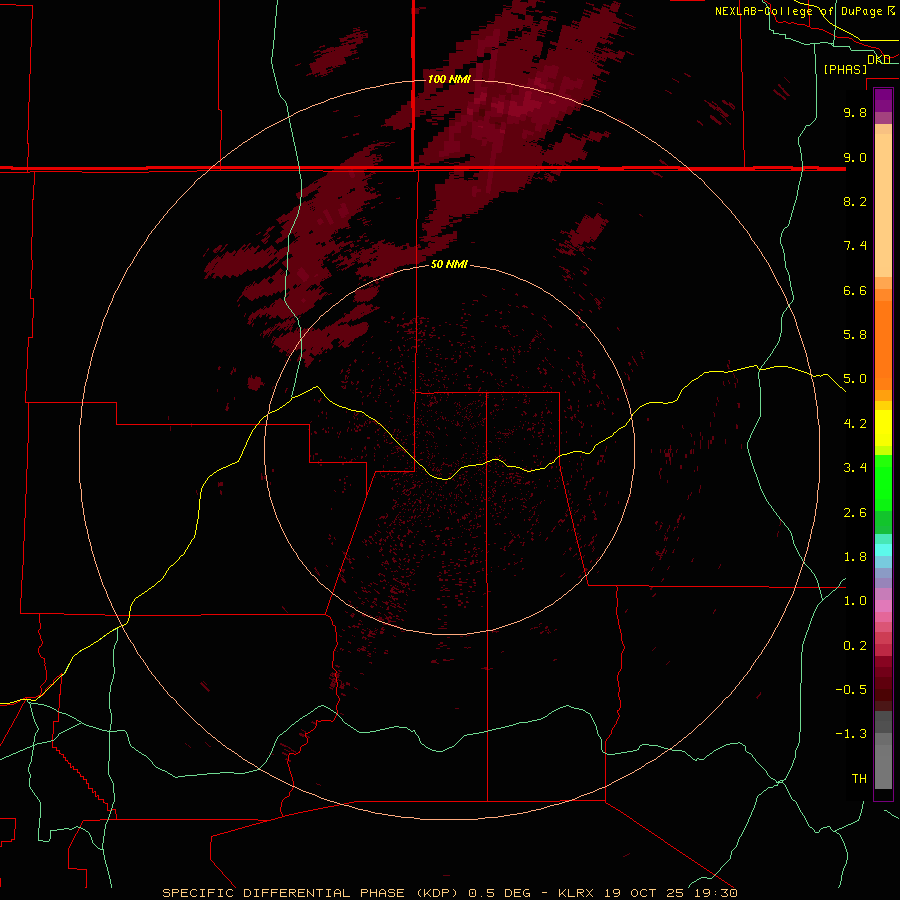Click the 50 NMI range ring label
This screenshot has width=900, height=900.
[449, 264]
